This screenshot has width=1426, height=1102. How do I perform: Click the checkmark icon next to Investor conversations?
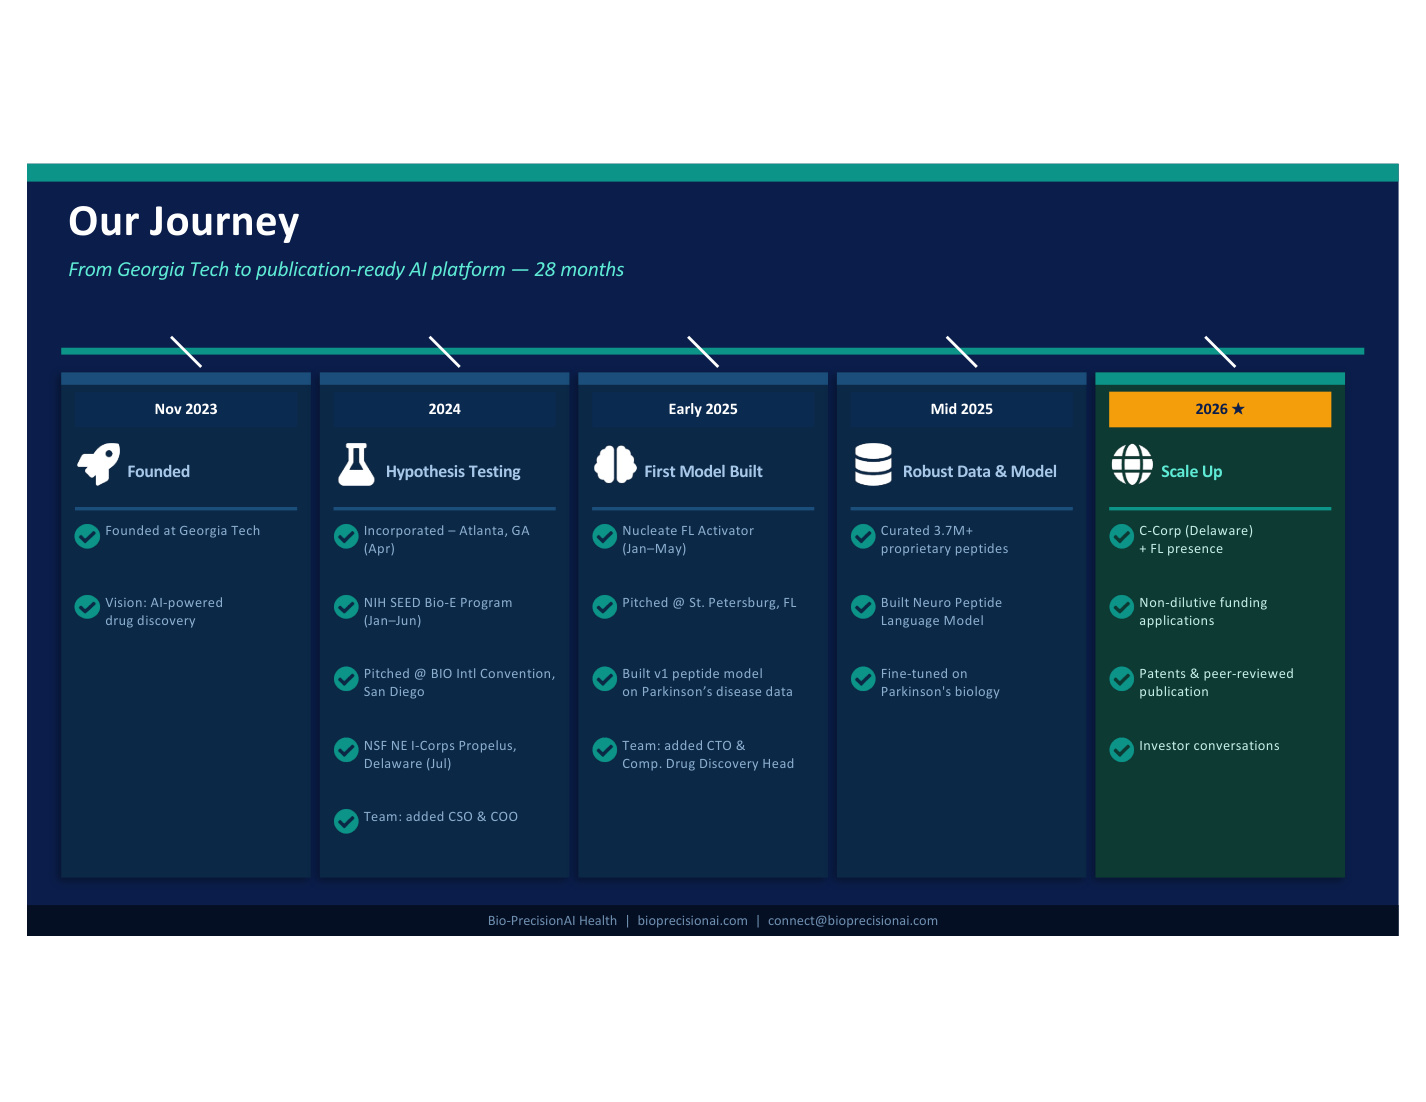[1121, 749]
